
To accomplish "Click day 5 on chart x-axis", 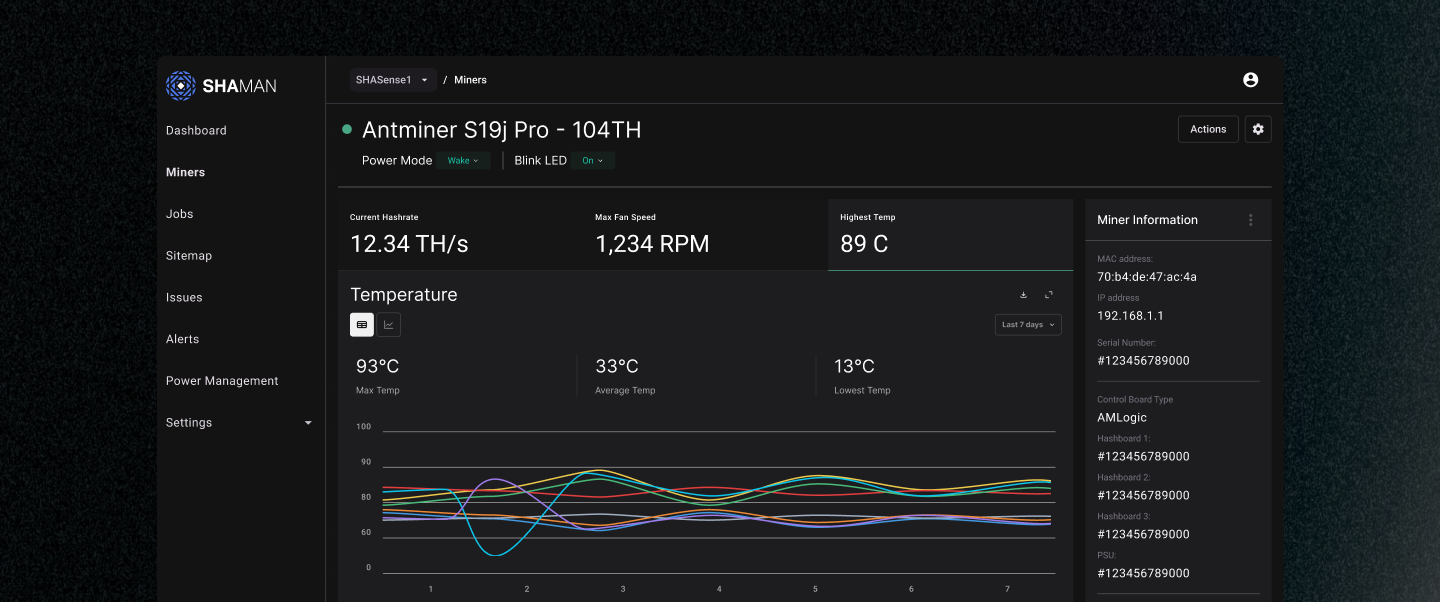I will coord(815,589).
